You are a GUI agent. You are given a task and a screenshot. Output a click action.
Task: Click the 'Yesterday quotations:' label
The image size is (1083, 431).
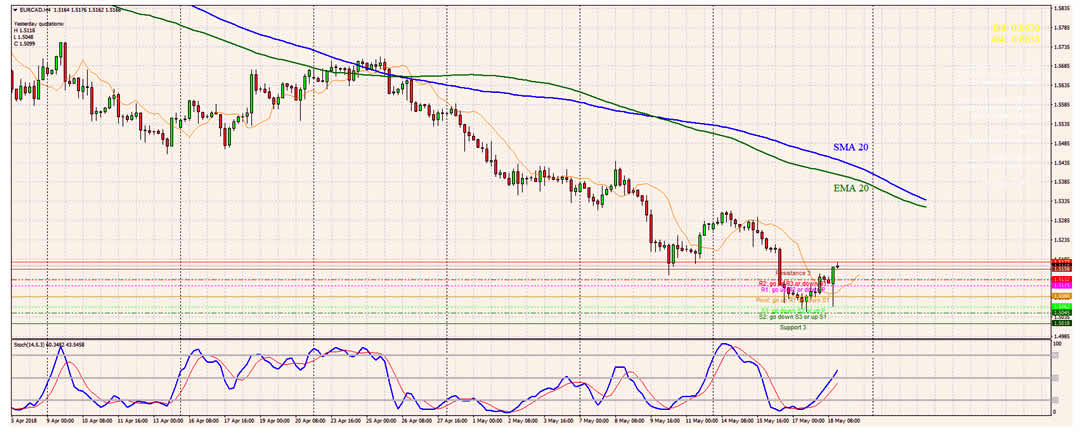coord(38,23)
